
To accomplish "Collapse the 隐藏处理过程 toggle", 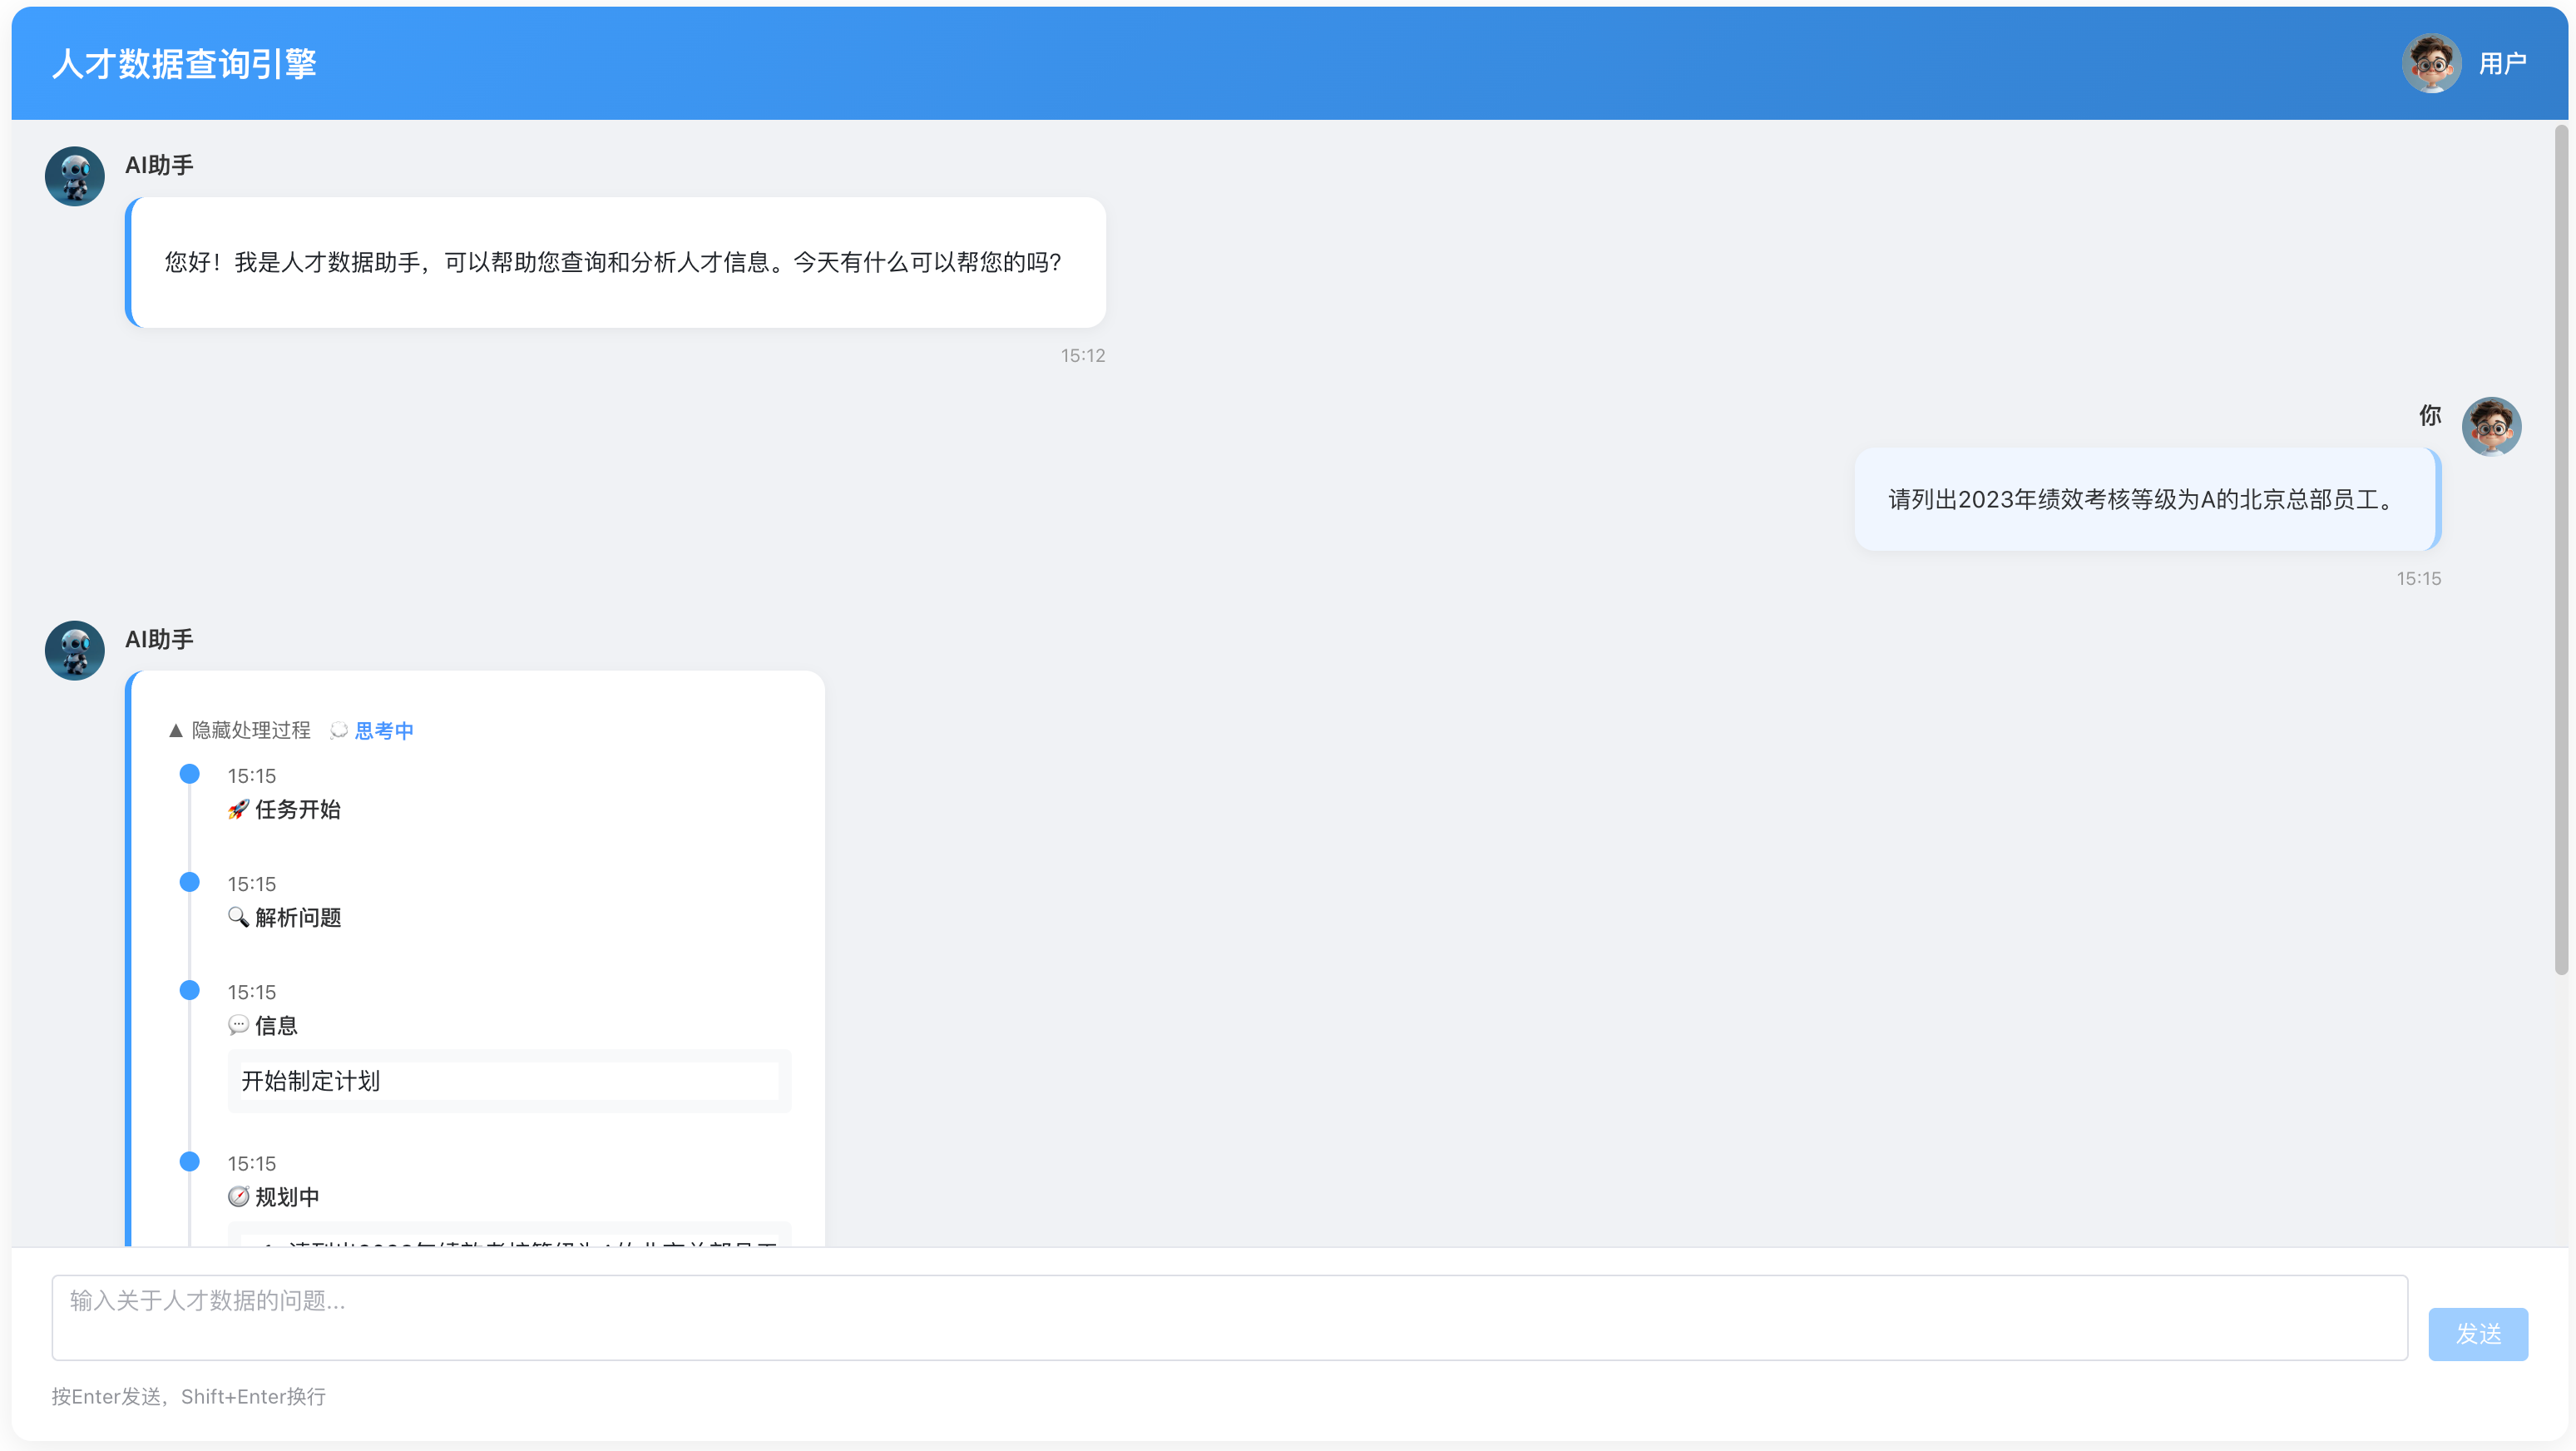I will (x=240, y=730).
